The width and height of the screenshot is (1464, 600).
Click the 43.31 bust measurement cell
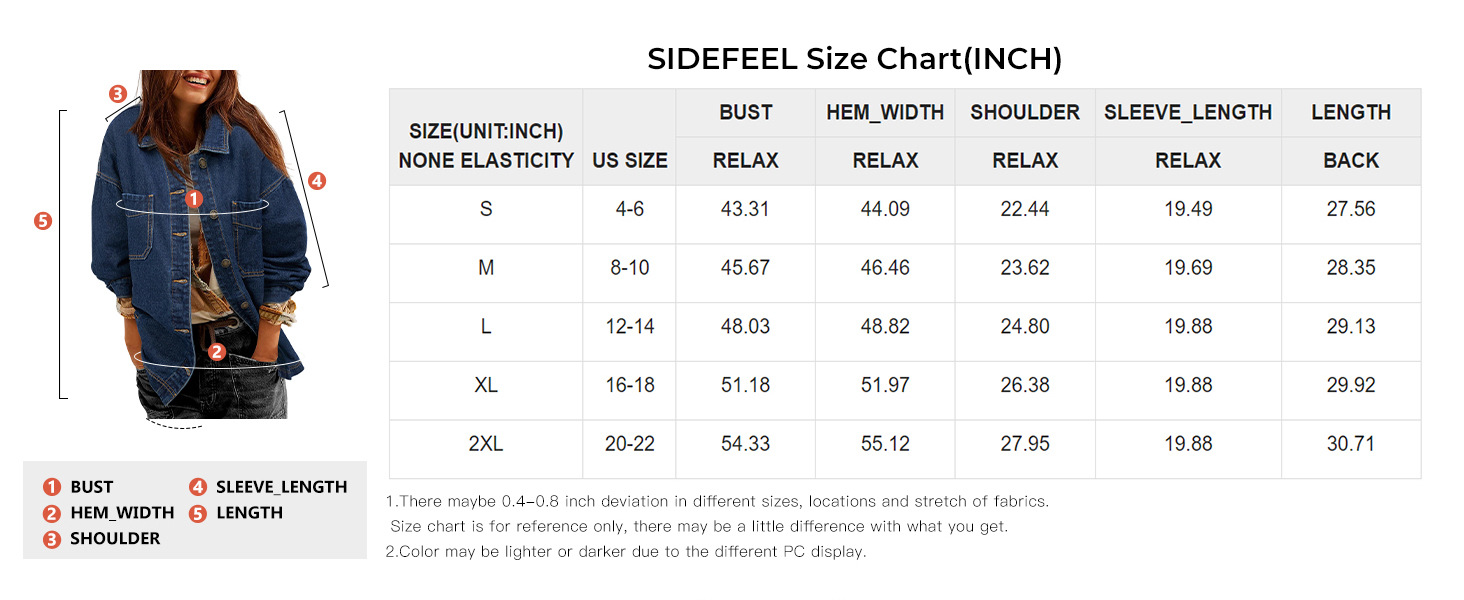click(745, 210)
